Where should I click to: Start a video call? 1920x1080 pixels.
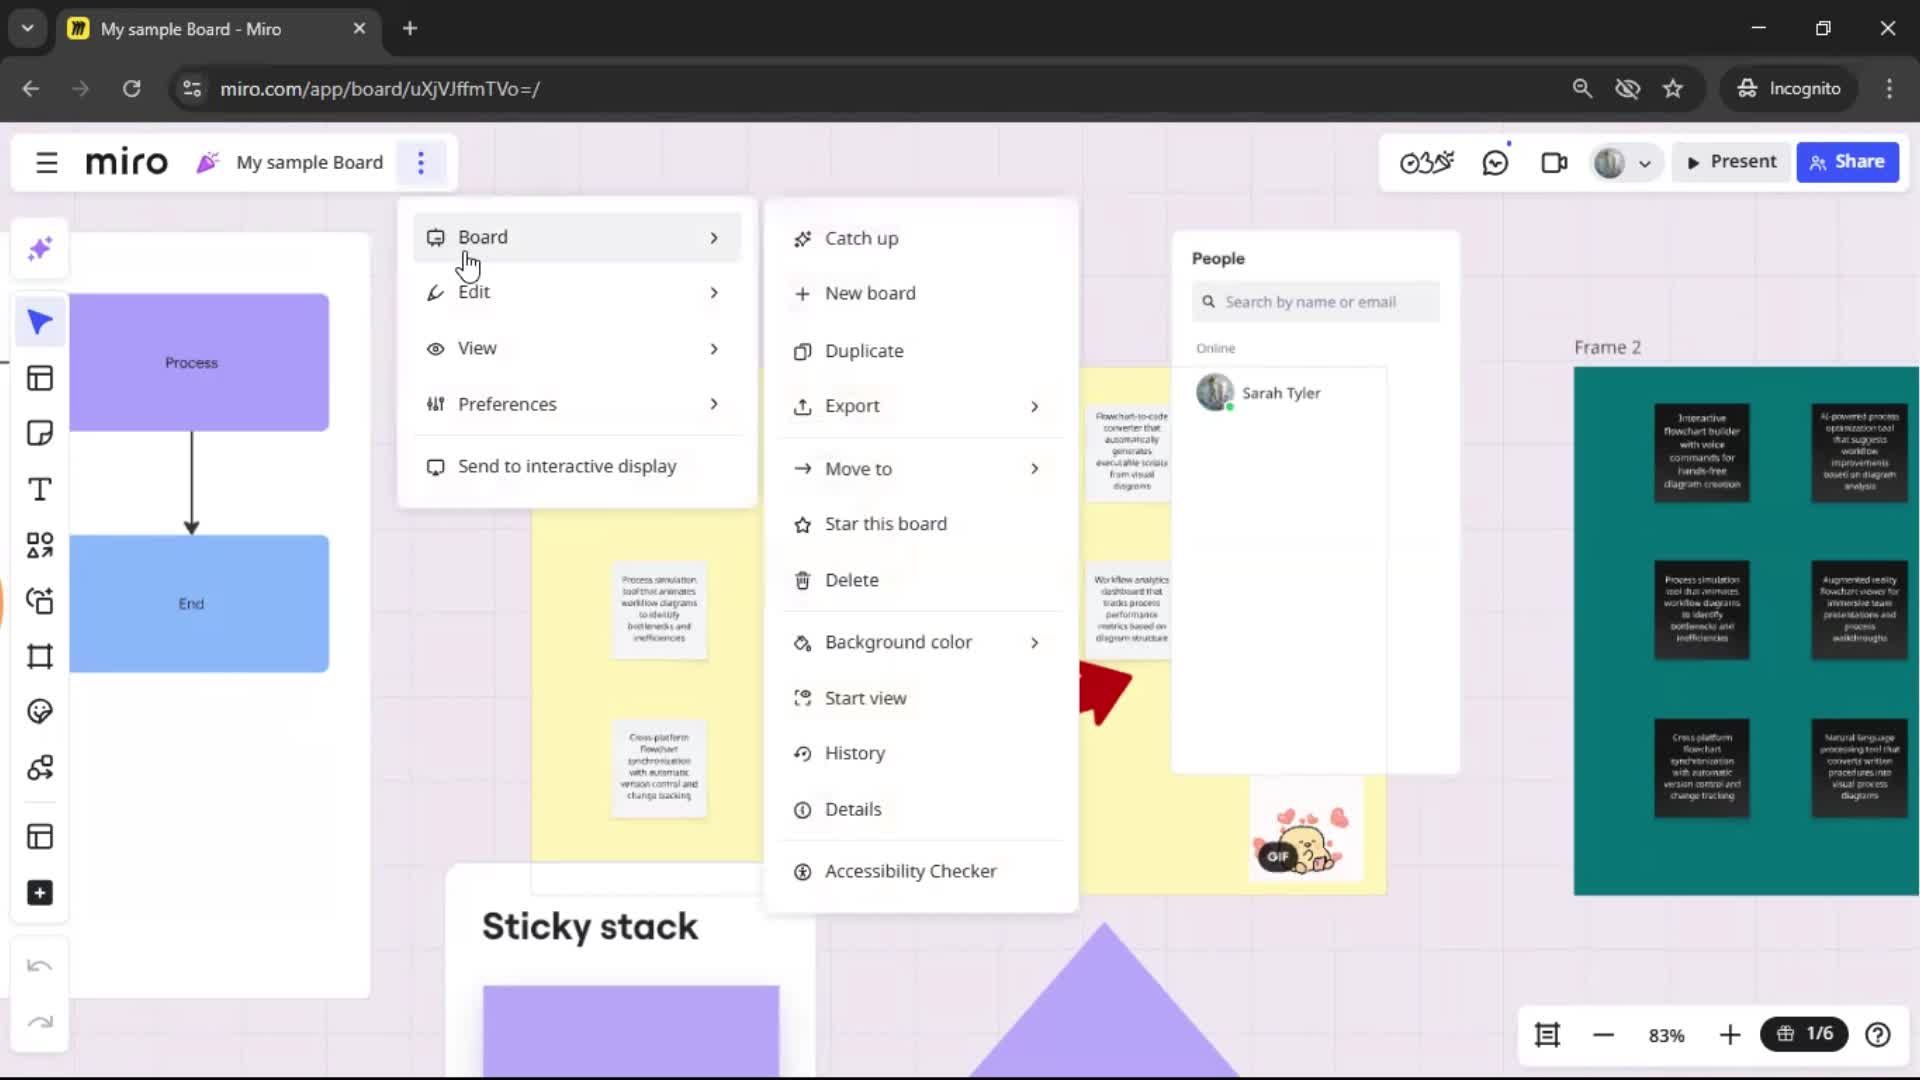coord(1554,162)
